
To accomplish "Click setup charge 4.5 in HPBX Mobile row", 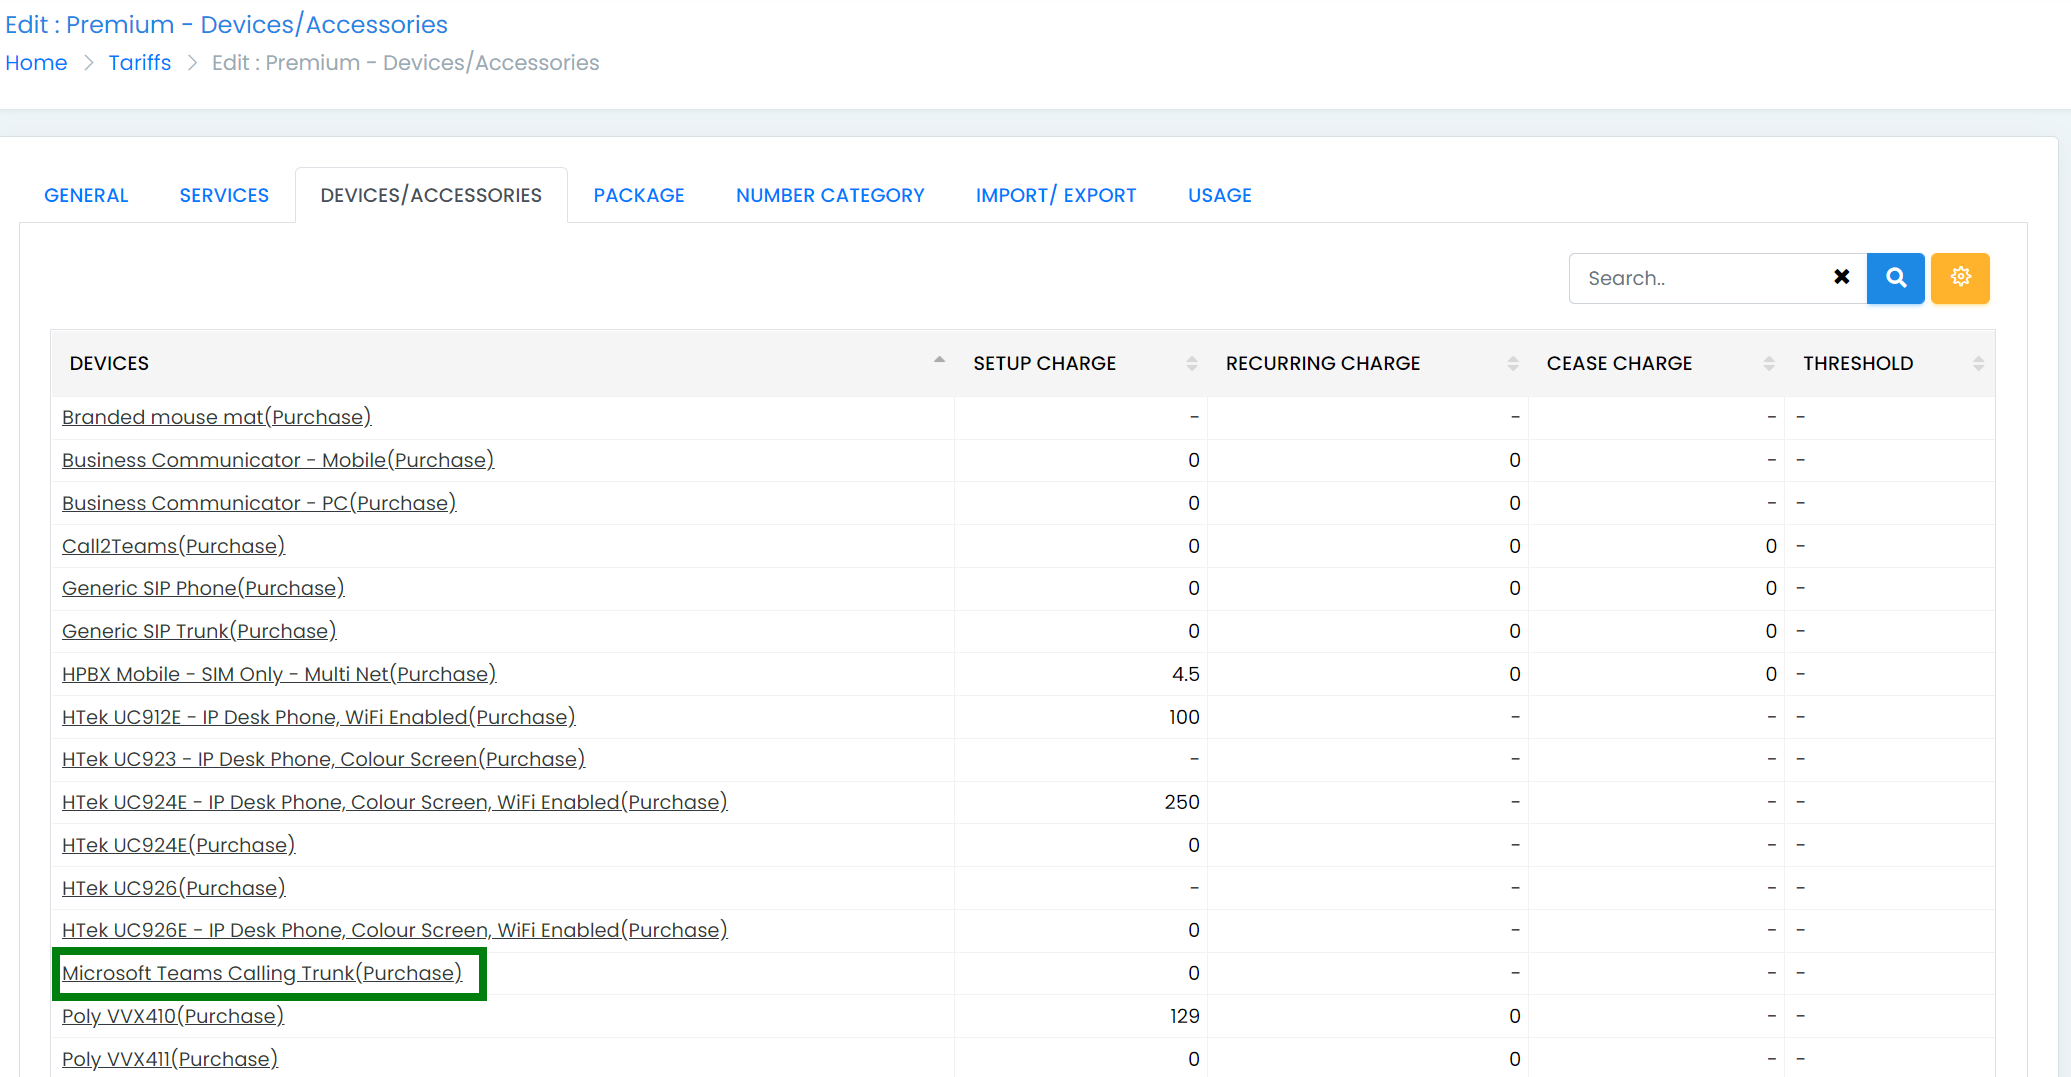I will 1185,674.
